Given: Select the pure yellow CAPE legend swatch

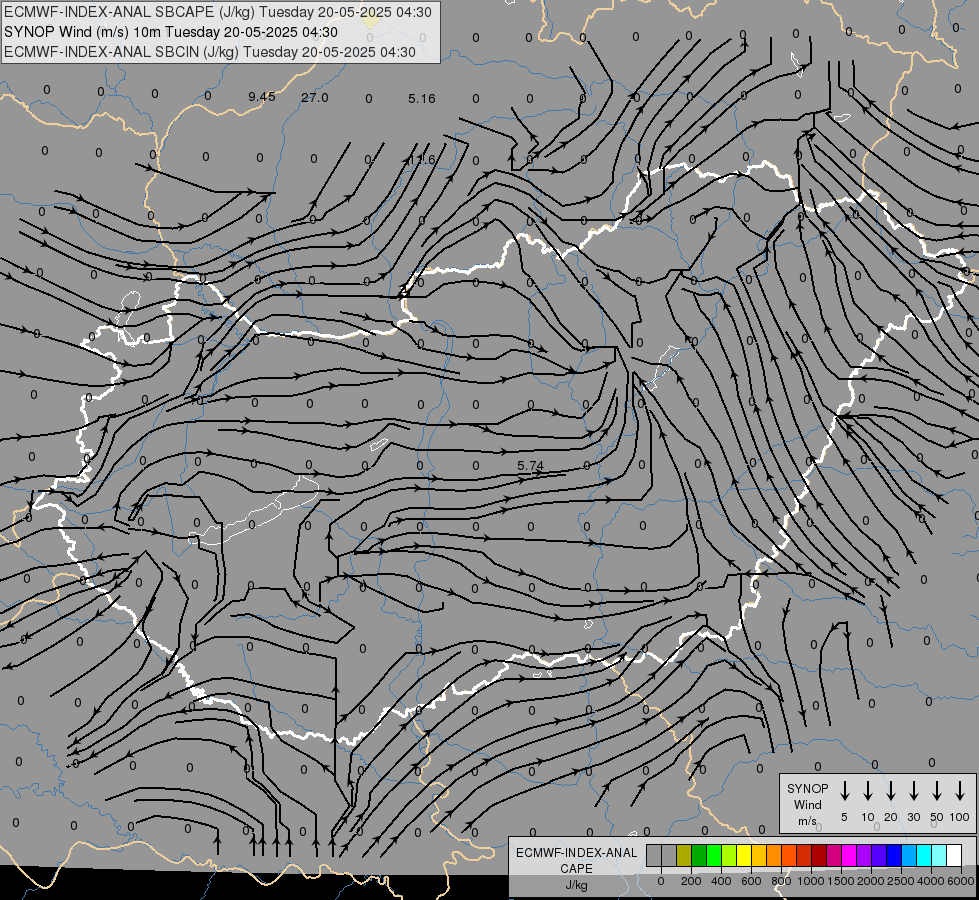Looking at the screenshot, I should click(x=744, y=855).
